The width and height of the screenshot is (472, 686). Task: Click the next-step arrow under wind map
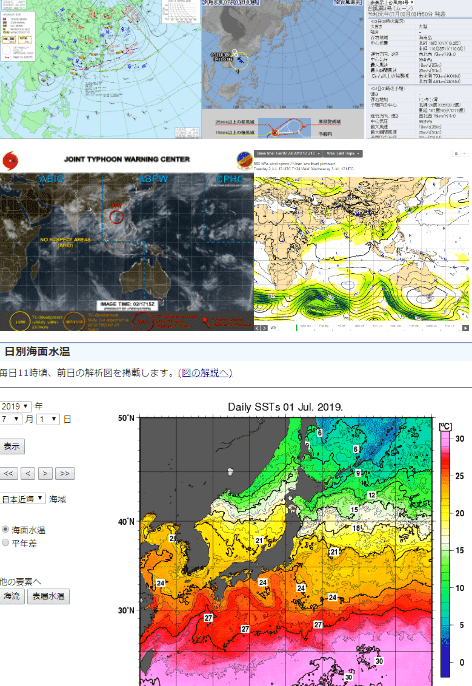point(264,327)
